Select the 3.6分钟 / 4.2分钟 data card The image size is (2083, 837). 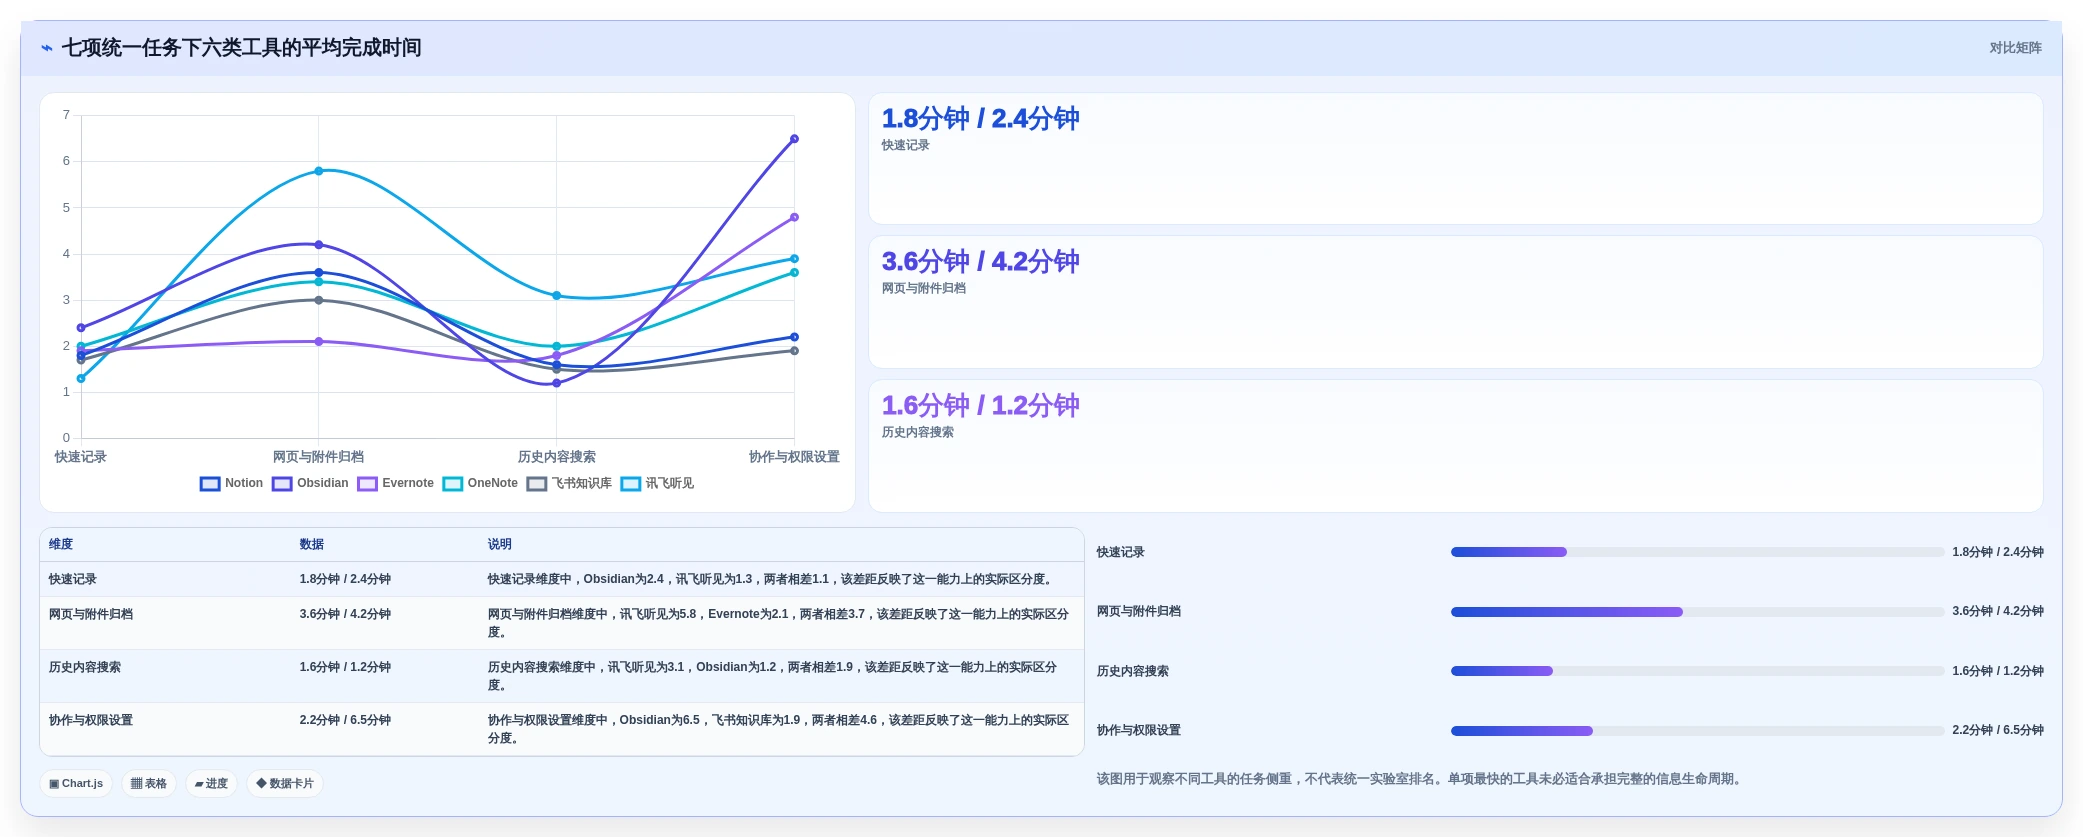pyautogui.click(x=1455, y=302)
